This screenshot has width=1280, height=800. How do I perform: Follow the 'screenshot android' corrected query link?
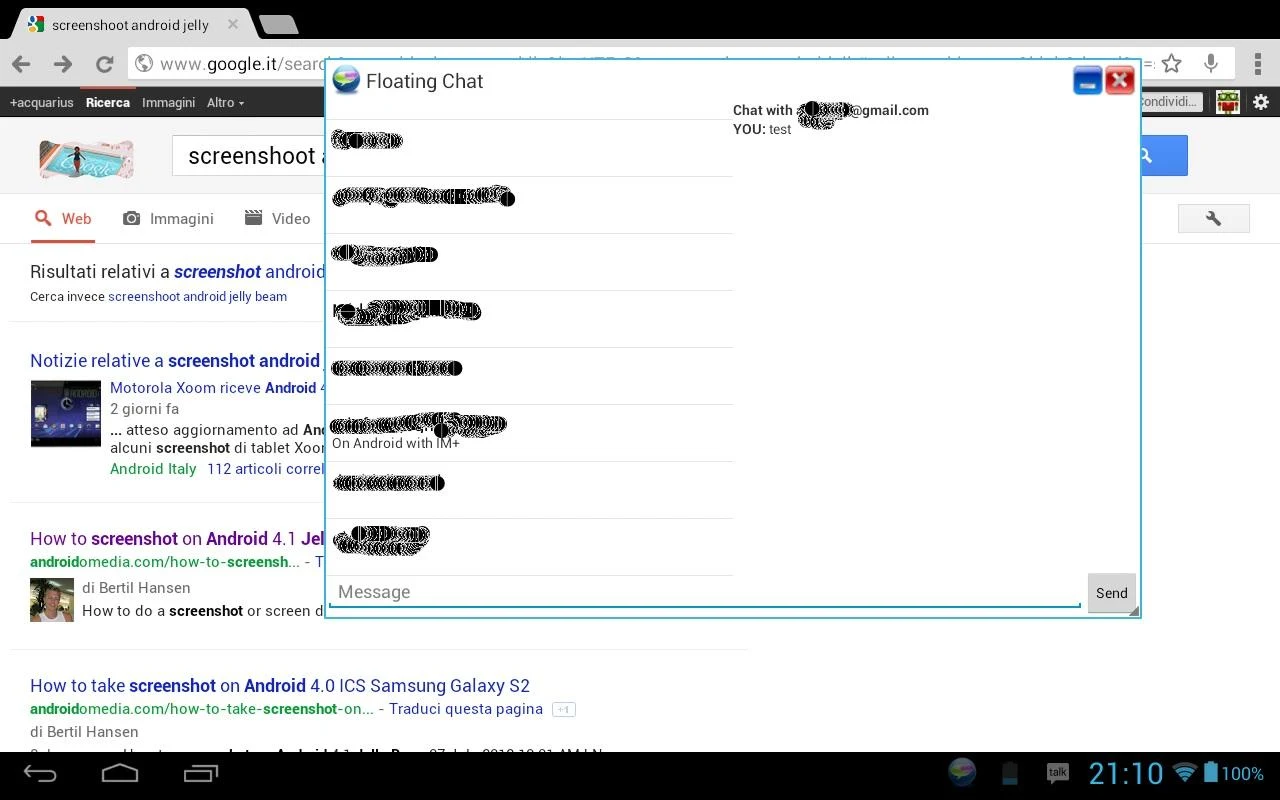click(x=249, y=271)
